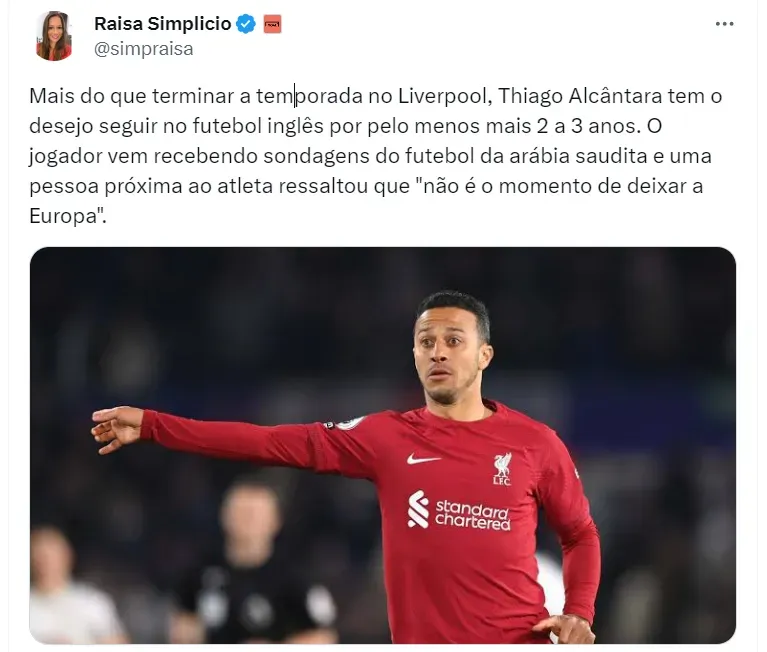Image resolution: width=767 pixels, height=652 pixels.
Task: Click the word "temporada" with the text cursor
Action: pyautogui.click(x=309, y=96)
